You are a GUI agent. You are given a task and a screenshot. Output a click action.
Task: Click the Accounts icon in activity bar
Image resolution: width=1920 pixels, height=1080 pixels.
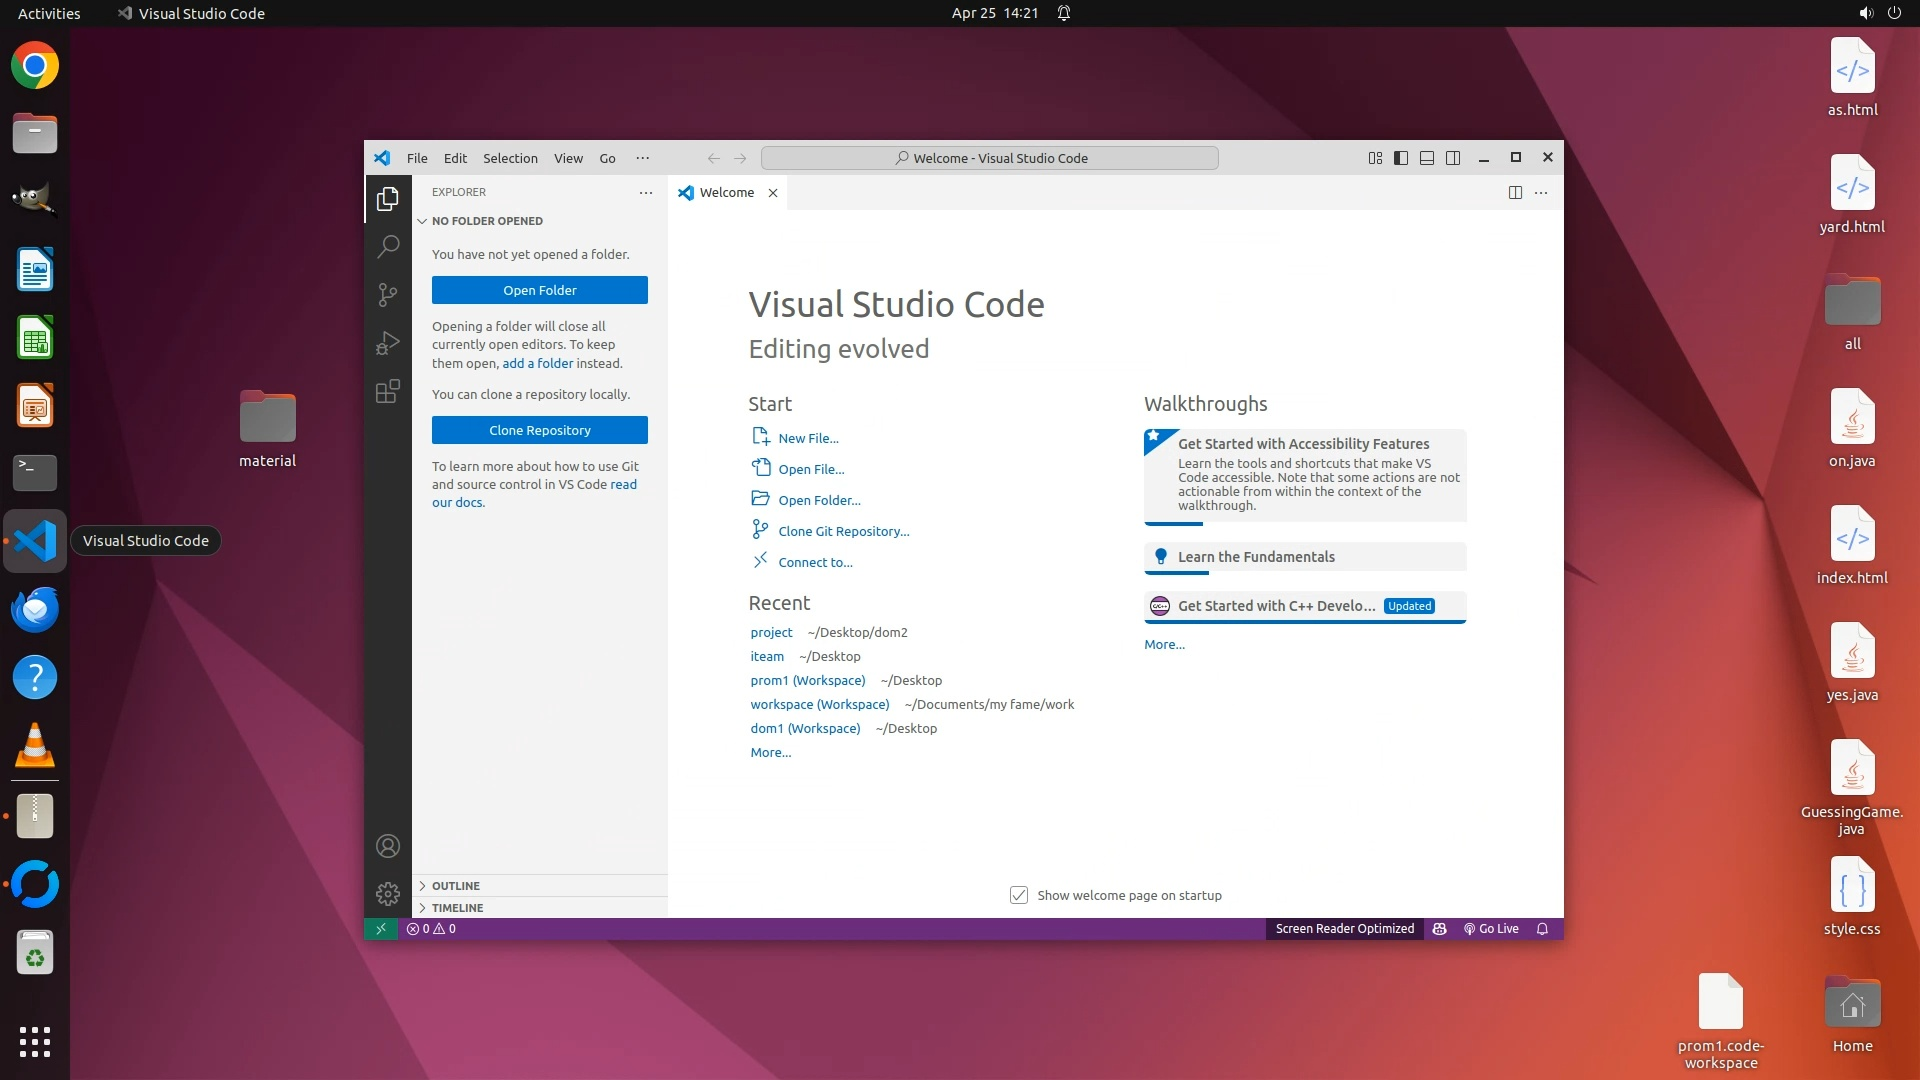(388, 846)
